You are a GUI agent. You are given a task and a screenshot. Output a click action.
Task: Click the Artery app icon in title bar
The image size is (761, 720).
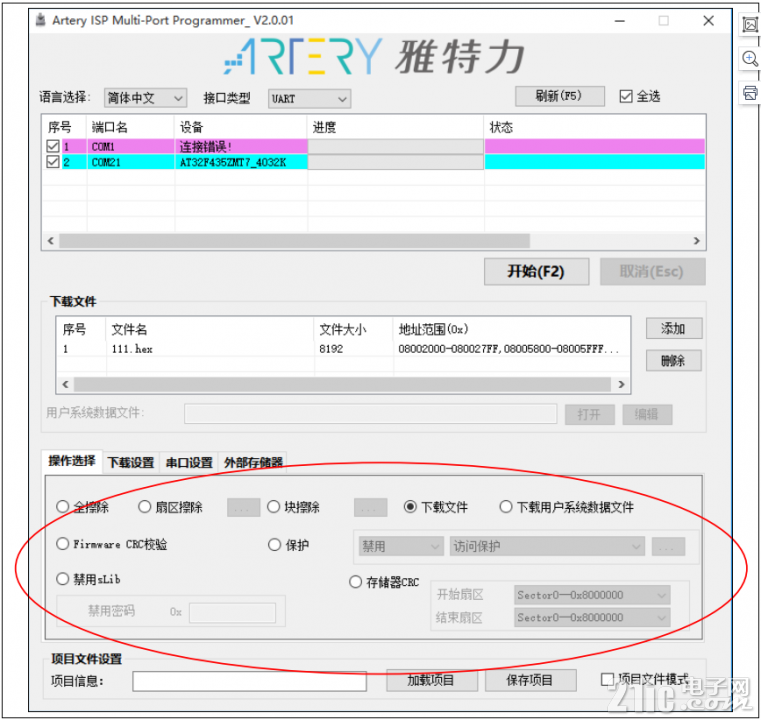coord(41,20)
